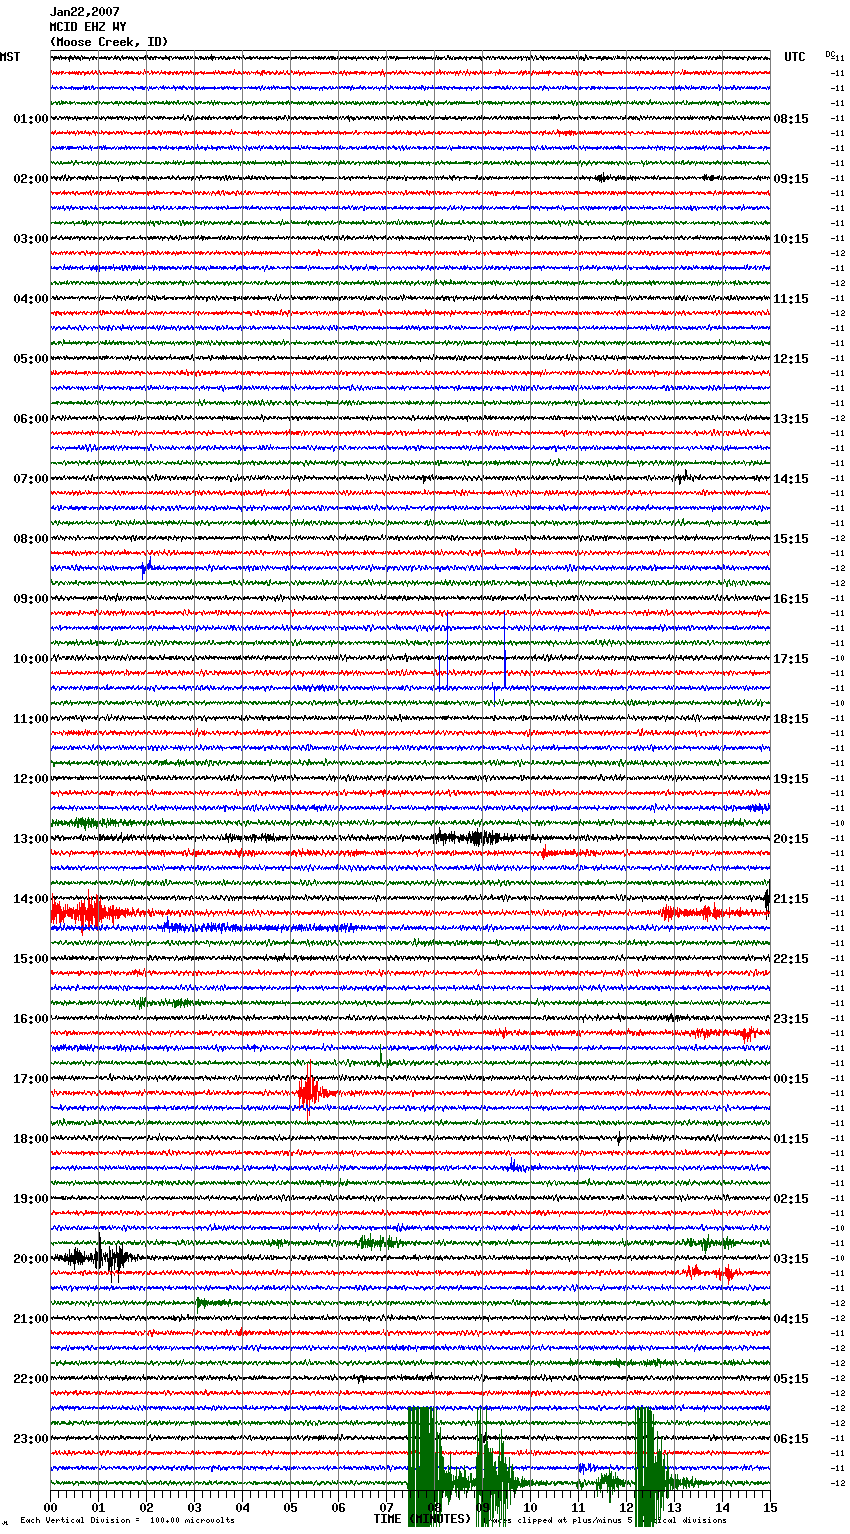Click the MST time zone header
The height and width of the screenshot is (1534, 850).
(x=10, y=57)
